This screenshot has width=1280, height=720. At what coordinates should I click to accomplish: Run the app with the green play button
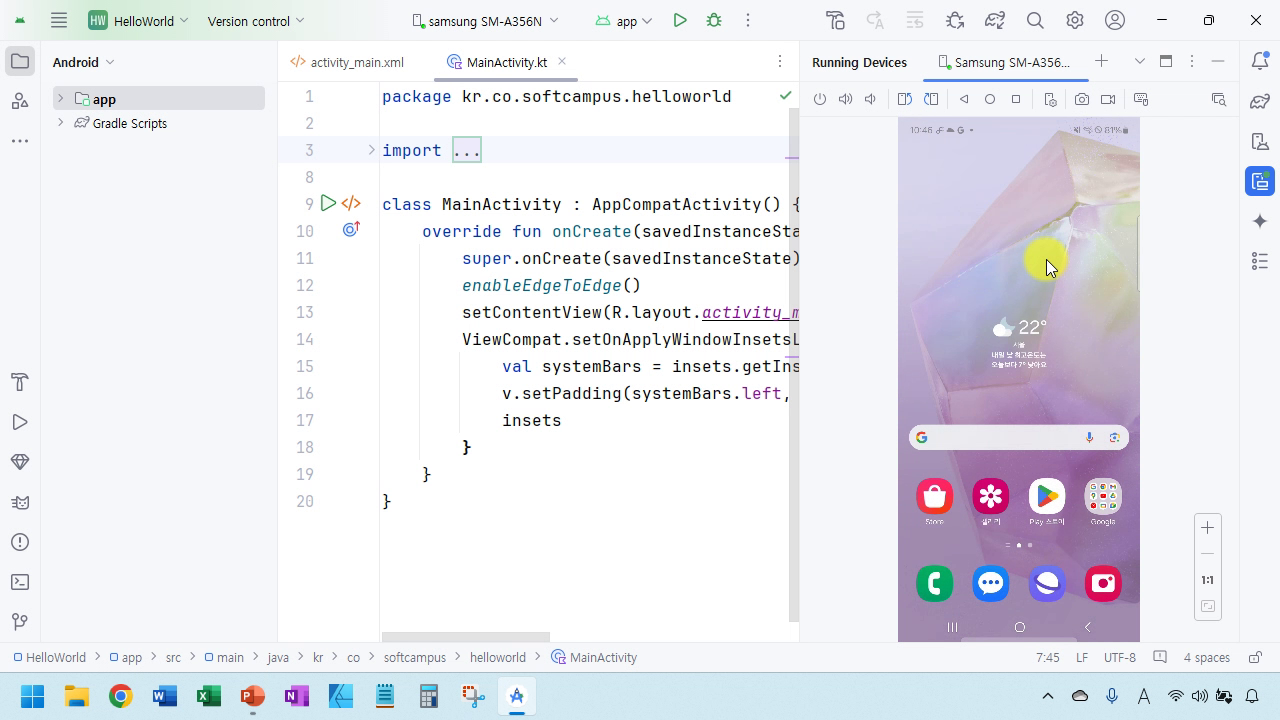coord(680,20)
